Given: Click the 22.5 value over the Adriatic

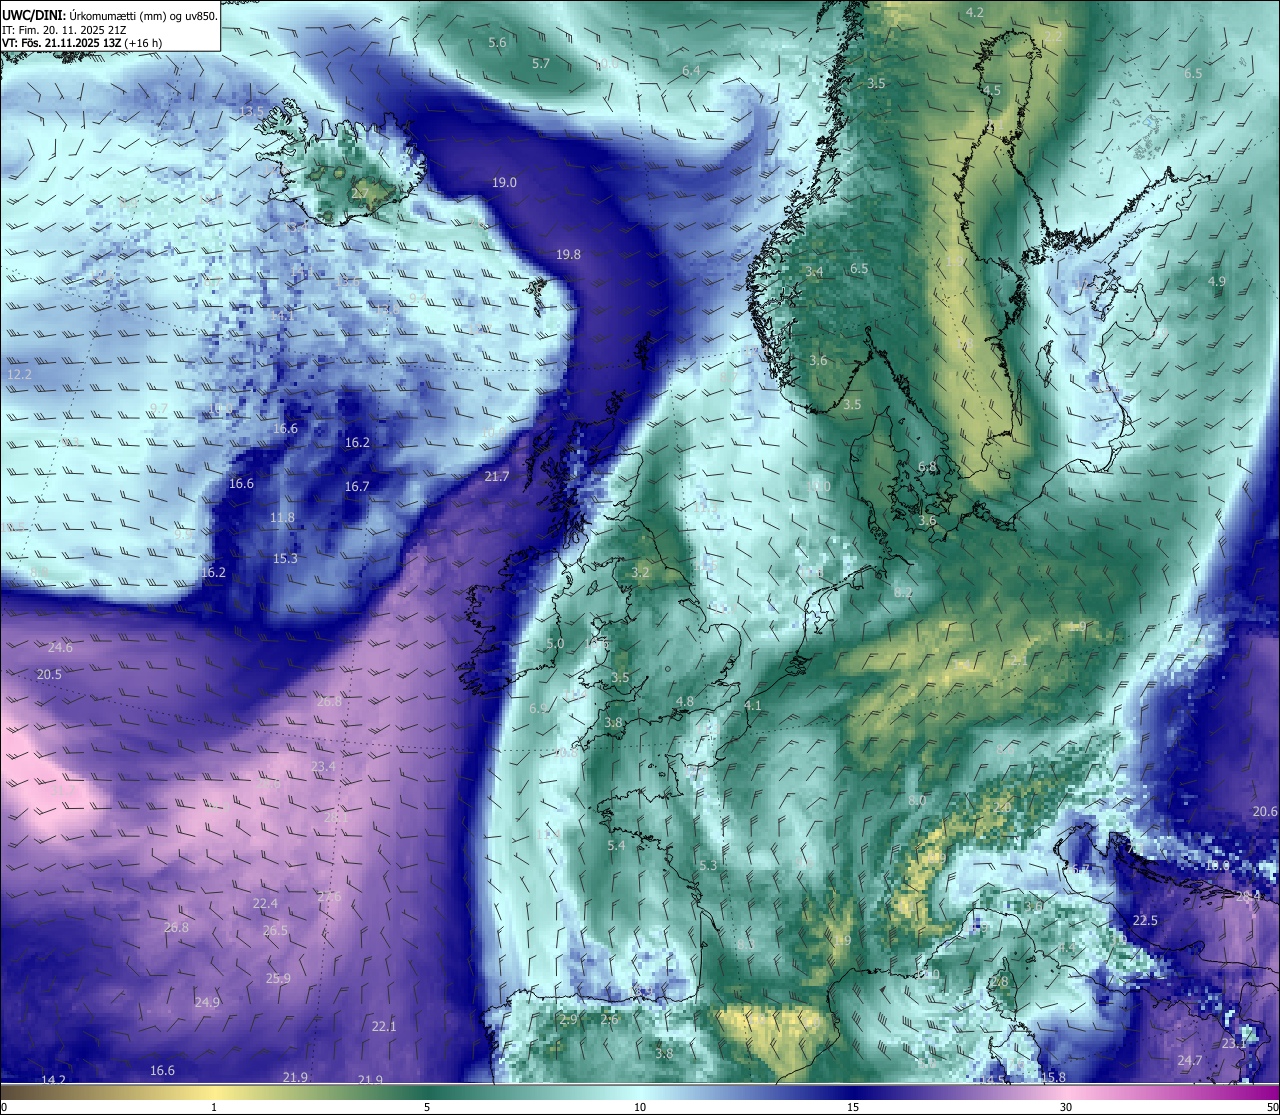Looking at the screenshot, I should coord(1145,921).
